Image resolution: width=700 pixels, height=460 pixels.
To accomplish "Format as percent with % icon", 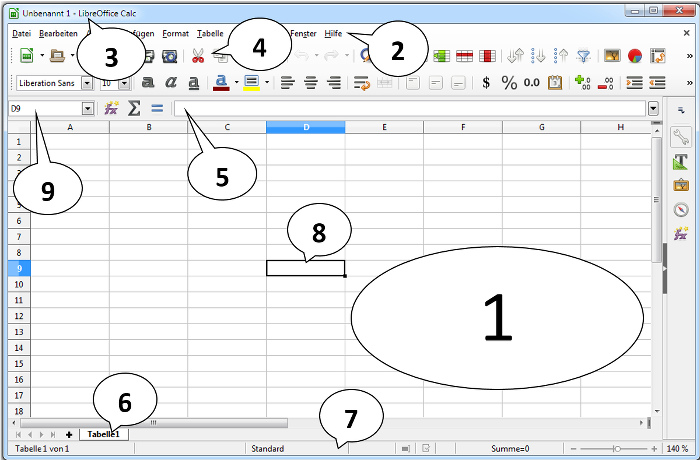I will [x=509, y=83].
